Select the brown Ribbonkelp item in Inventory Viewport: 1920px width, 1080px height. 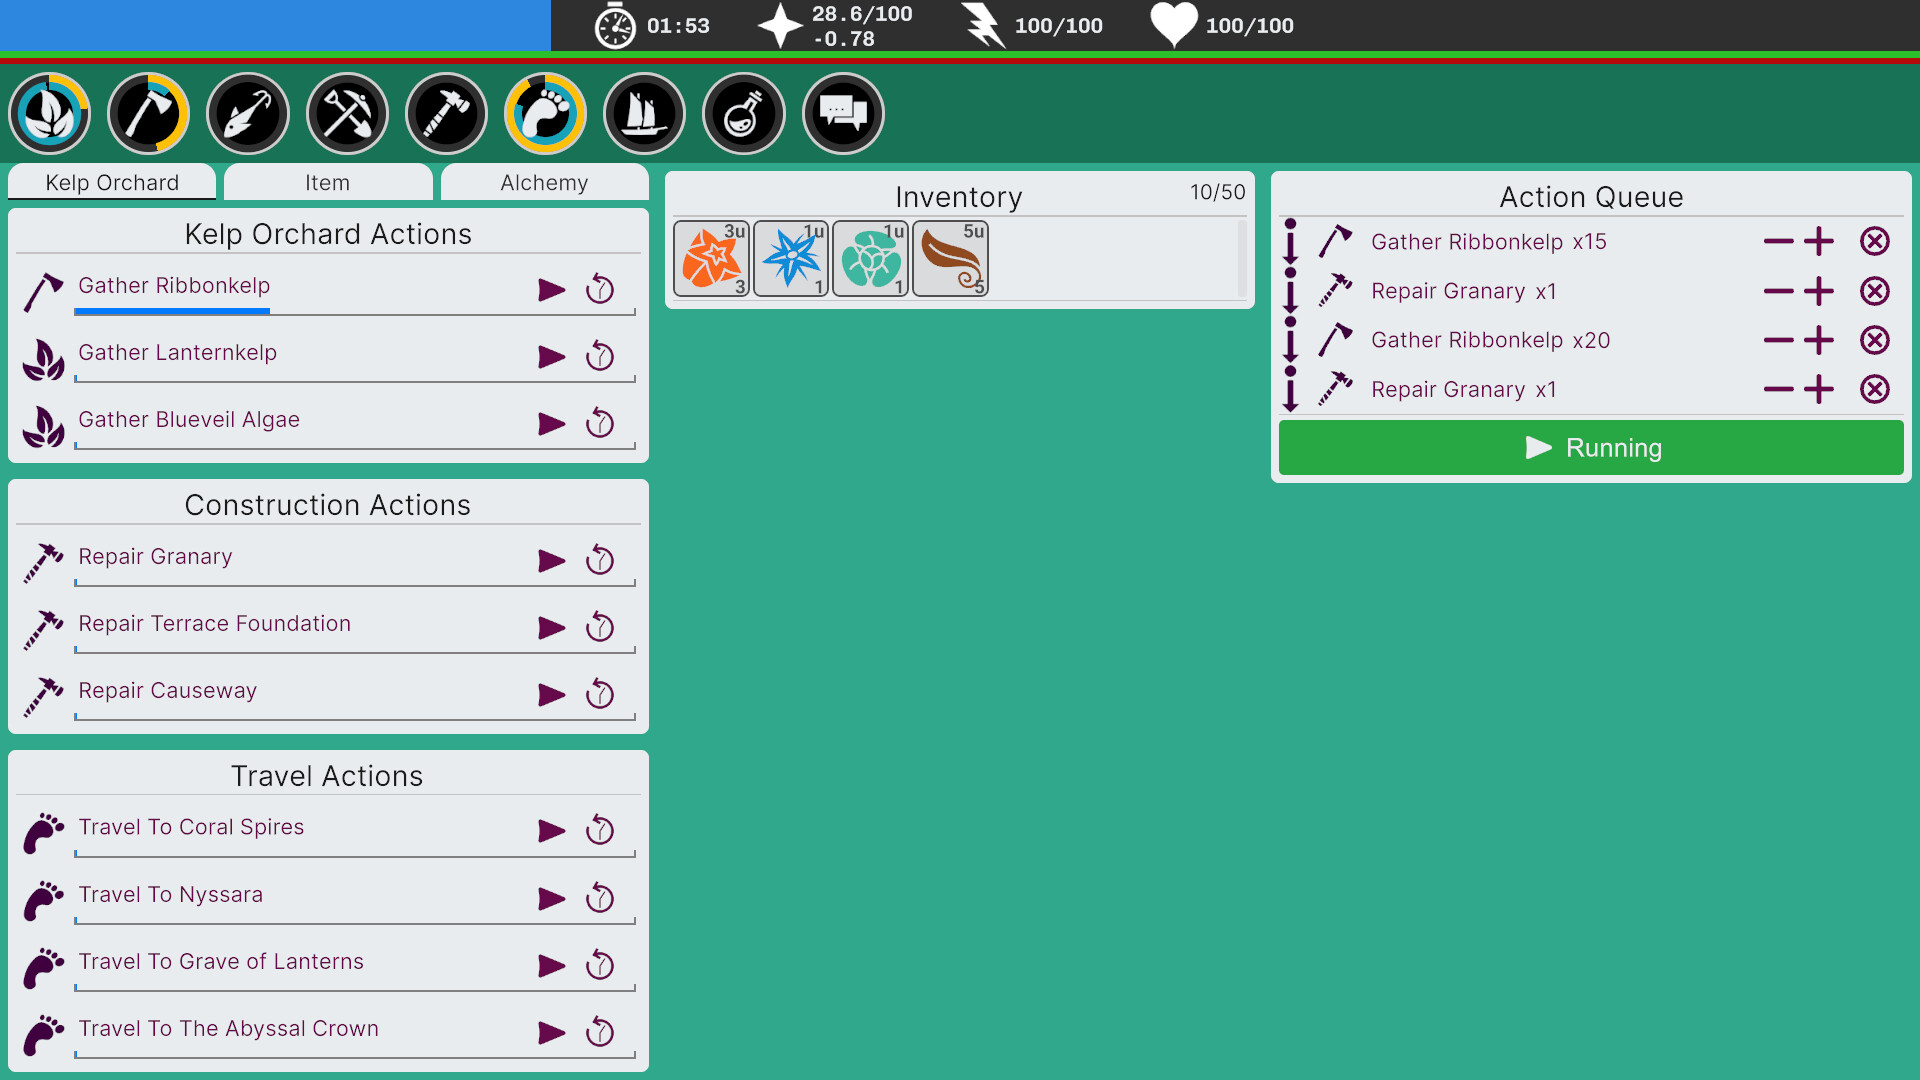[x=949, y=258]
